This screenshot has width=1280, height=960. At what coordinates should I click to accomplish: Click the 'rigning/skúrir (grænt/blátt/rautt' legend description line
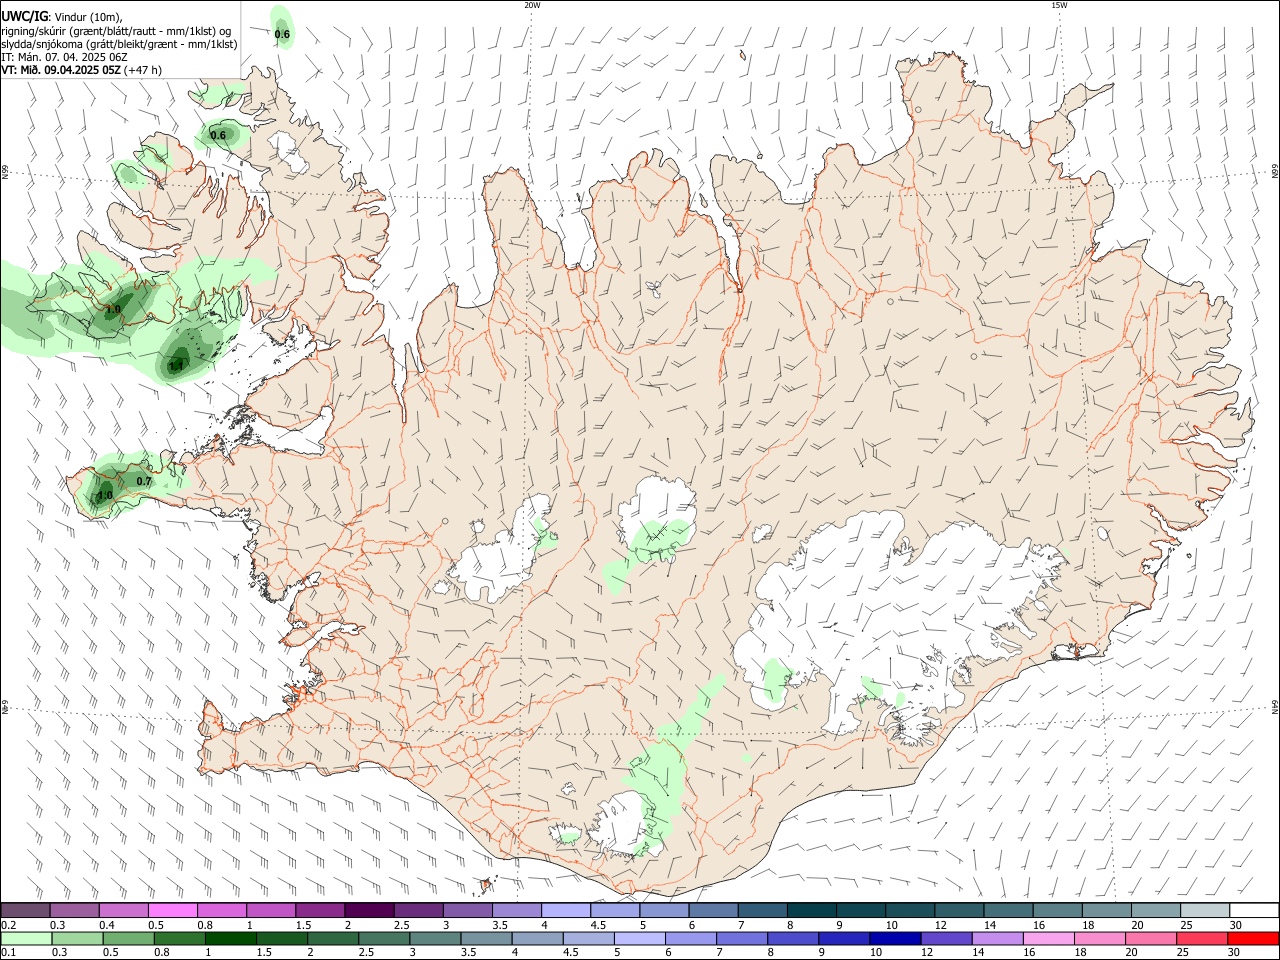point(116,30)
